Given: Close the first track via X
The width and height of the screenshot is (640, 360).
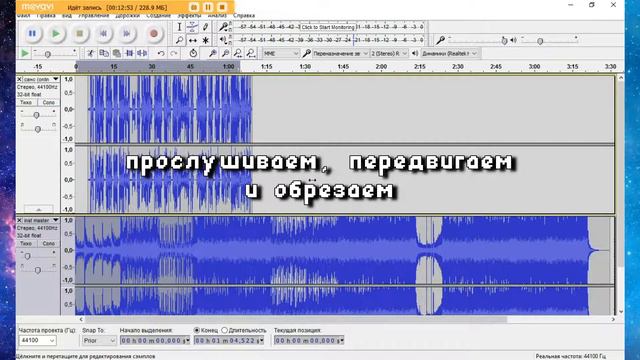Looking at the screenshot, I should 19,79.
